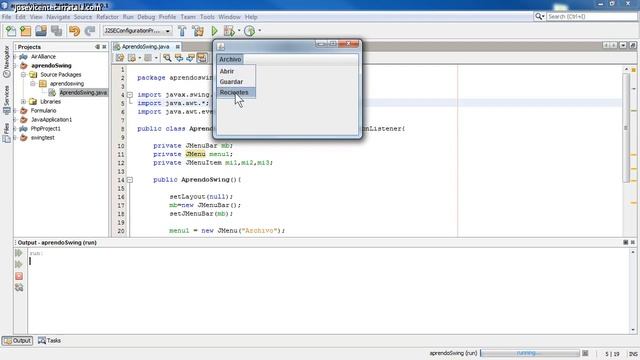Image resolution: width=640 pixels, height=360 pixels.
Task: Stop the running process in Output panel
Action: pos(19,276)
